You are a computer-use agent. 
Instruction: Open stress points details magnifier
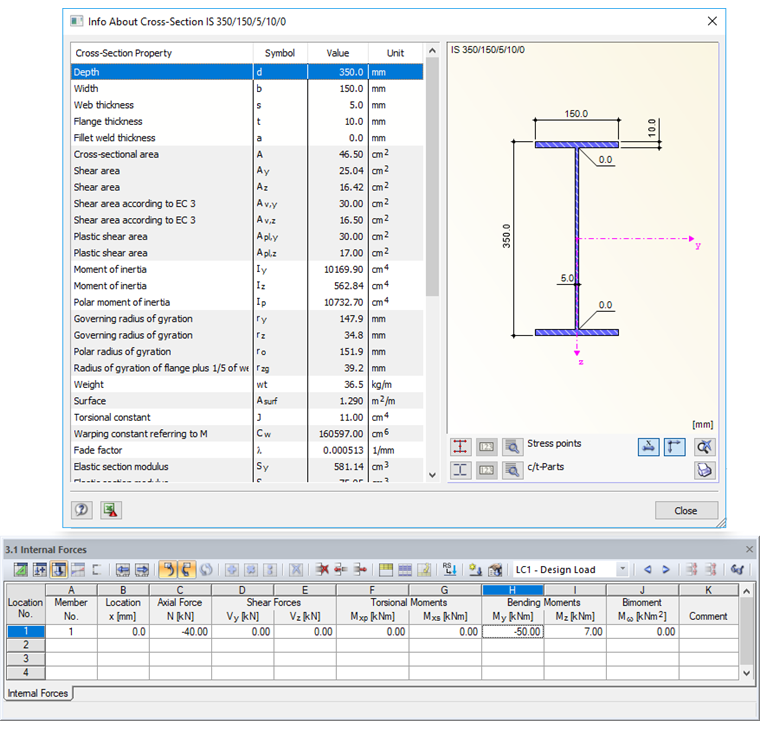(512, 446)
